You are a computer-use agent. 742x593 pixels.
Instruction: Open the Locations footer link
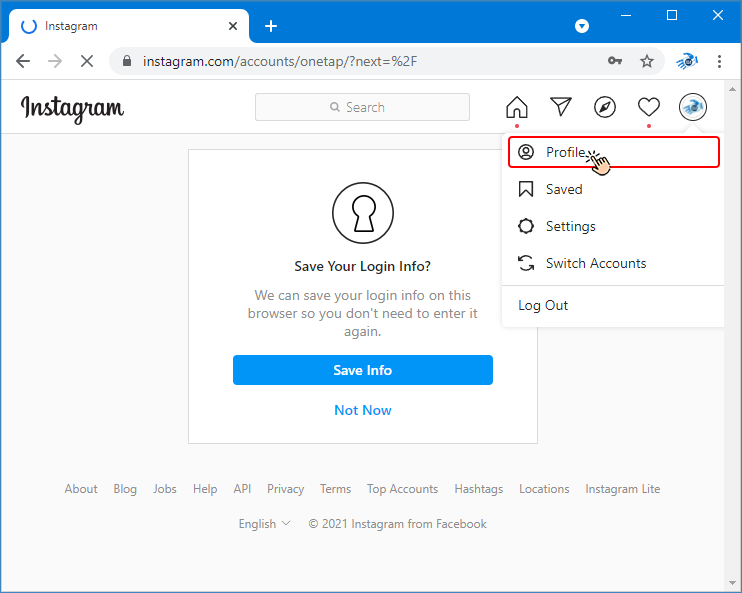tap(544, 489)
